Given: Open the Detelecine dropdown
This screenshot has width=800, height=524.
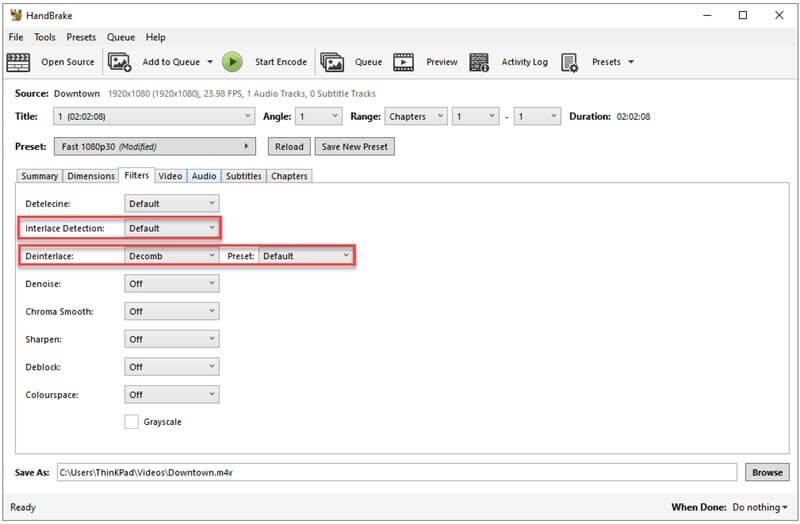Looking at the screenshot, I should pos(172,204).
